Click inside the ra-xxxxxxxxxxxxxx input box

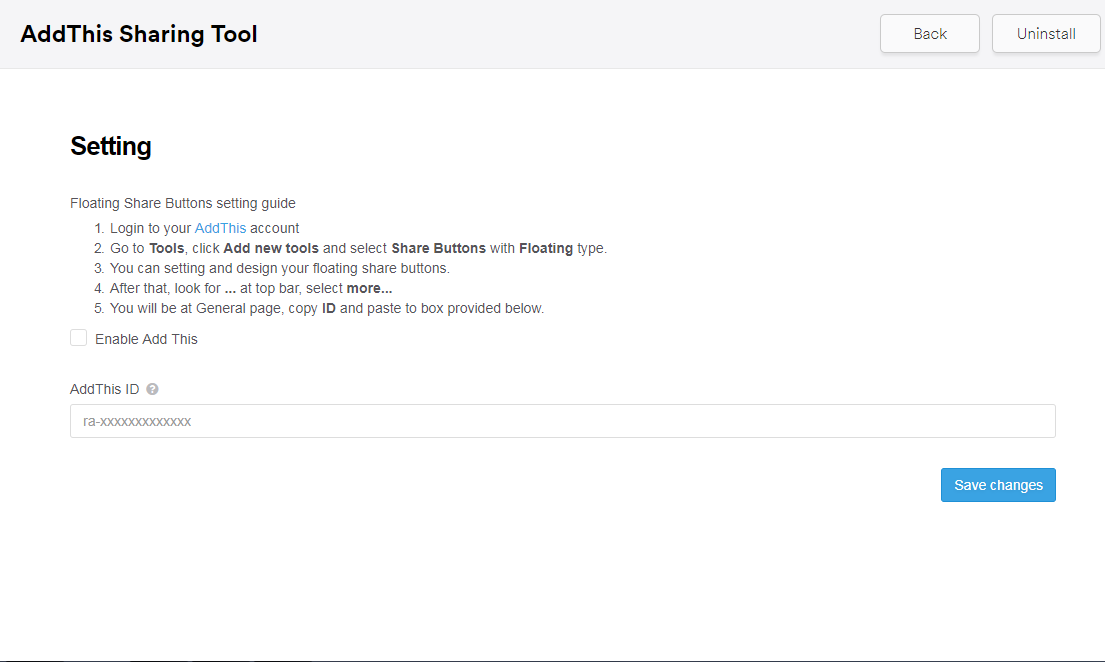[562, 421]
